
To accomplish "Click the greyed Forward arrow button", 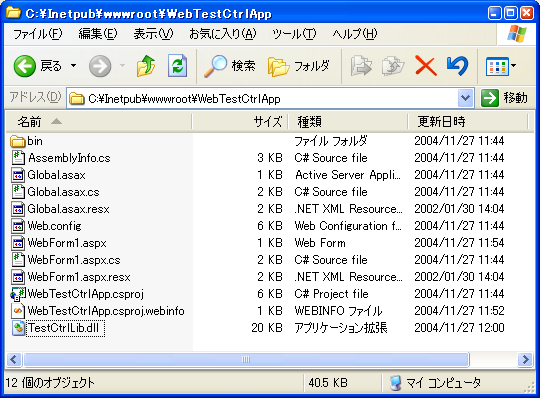I will coord(100,66).
